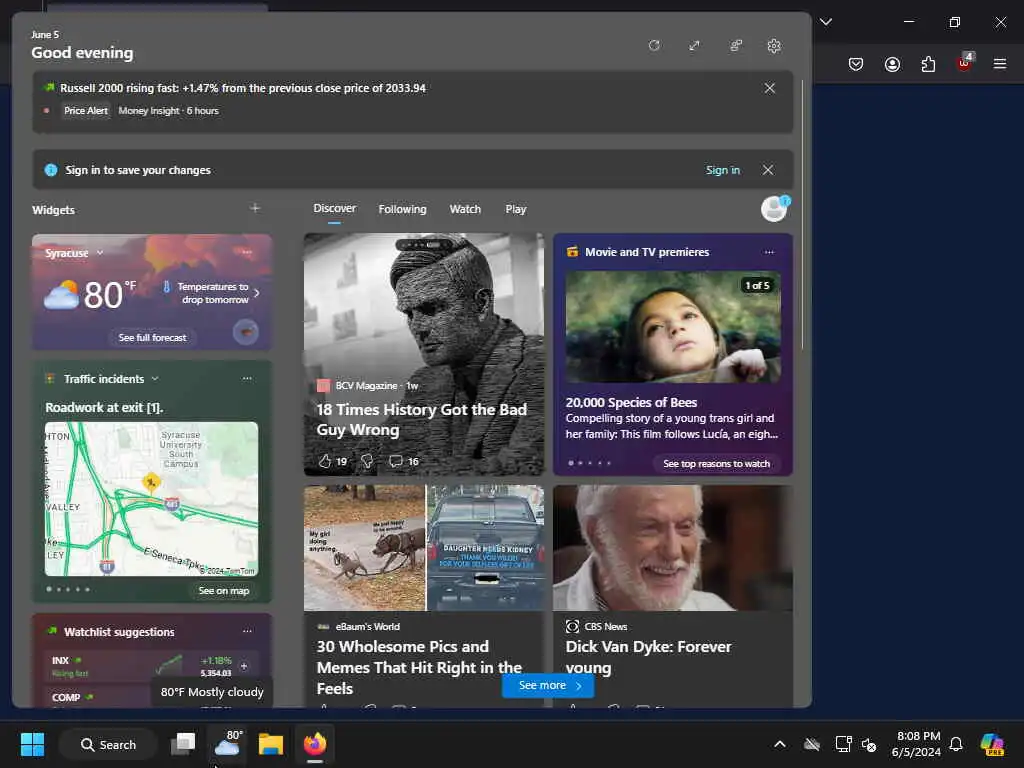Open File Explorer from taskbar
Image resolution: width=1024 pixels, height=768 pixels.
pos(270,744)
